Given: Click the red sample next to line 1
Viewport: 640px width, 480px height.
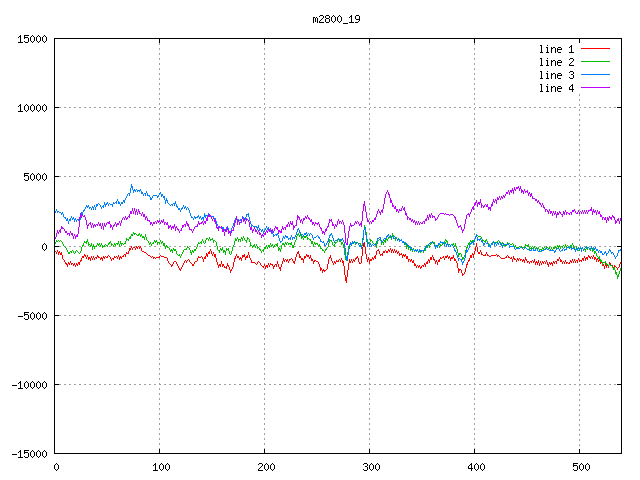Looking at the screenshot, I should [595, 49].
